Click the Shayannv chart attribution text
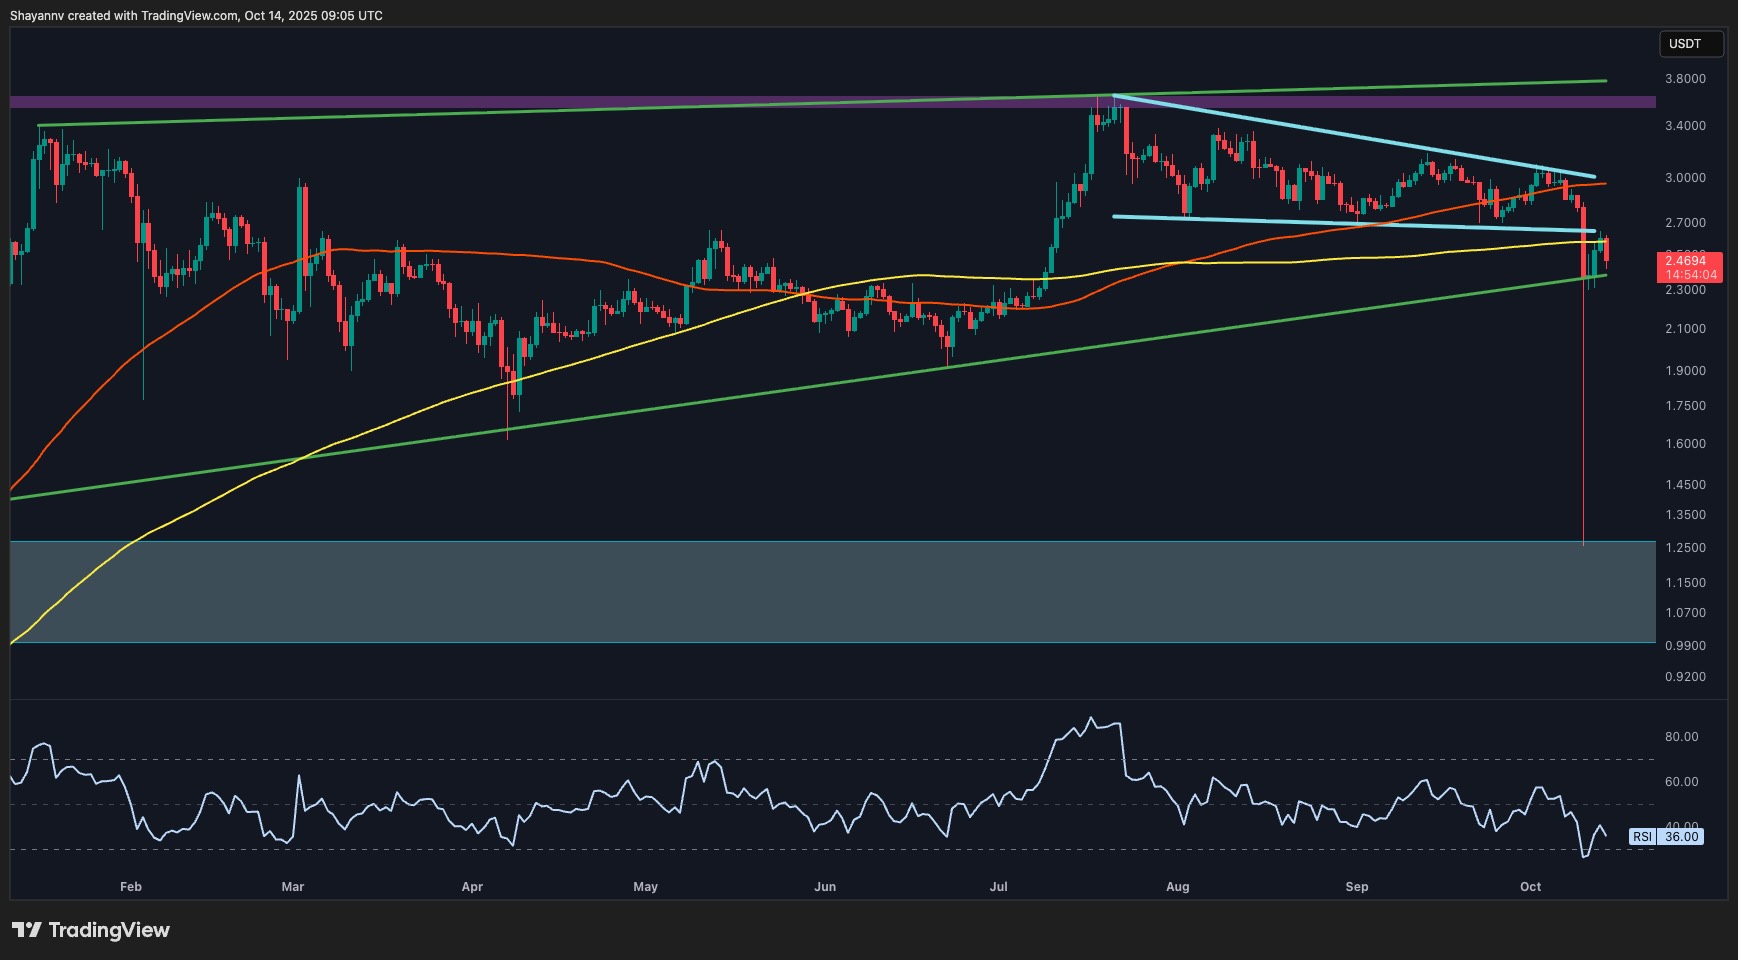The image size is (1738, 960). [x=196, y=15]
